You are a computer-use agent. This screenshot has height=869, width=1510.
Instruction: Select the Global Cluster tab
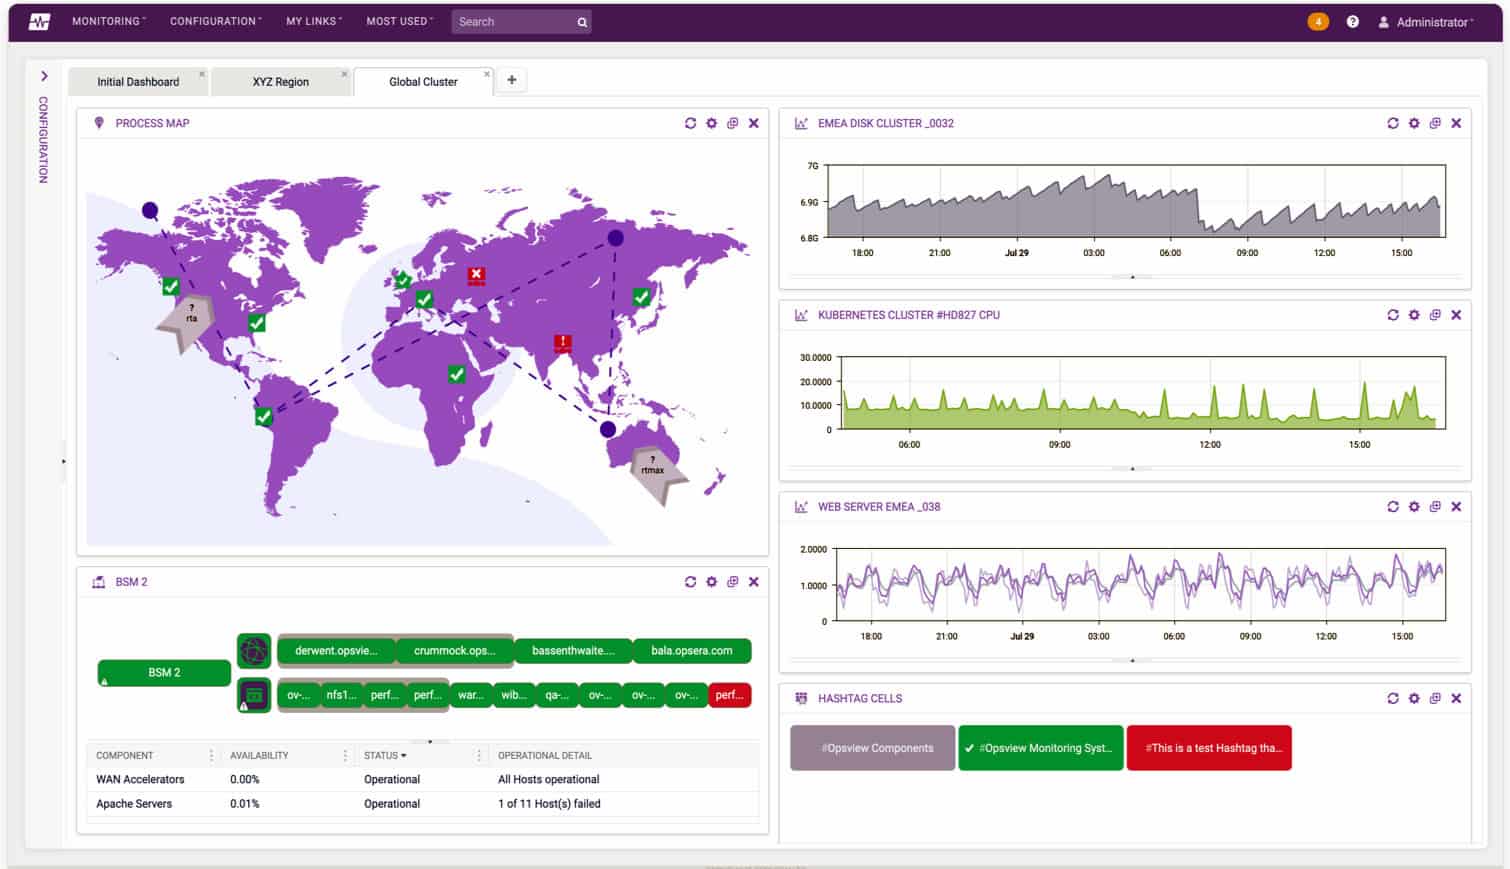click(423, 82)
